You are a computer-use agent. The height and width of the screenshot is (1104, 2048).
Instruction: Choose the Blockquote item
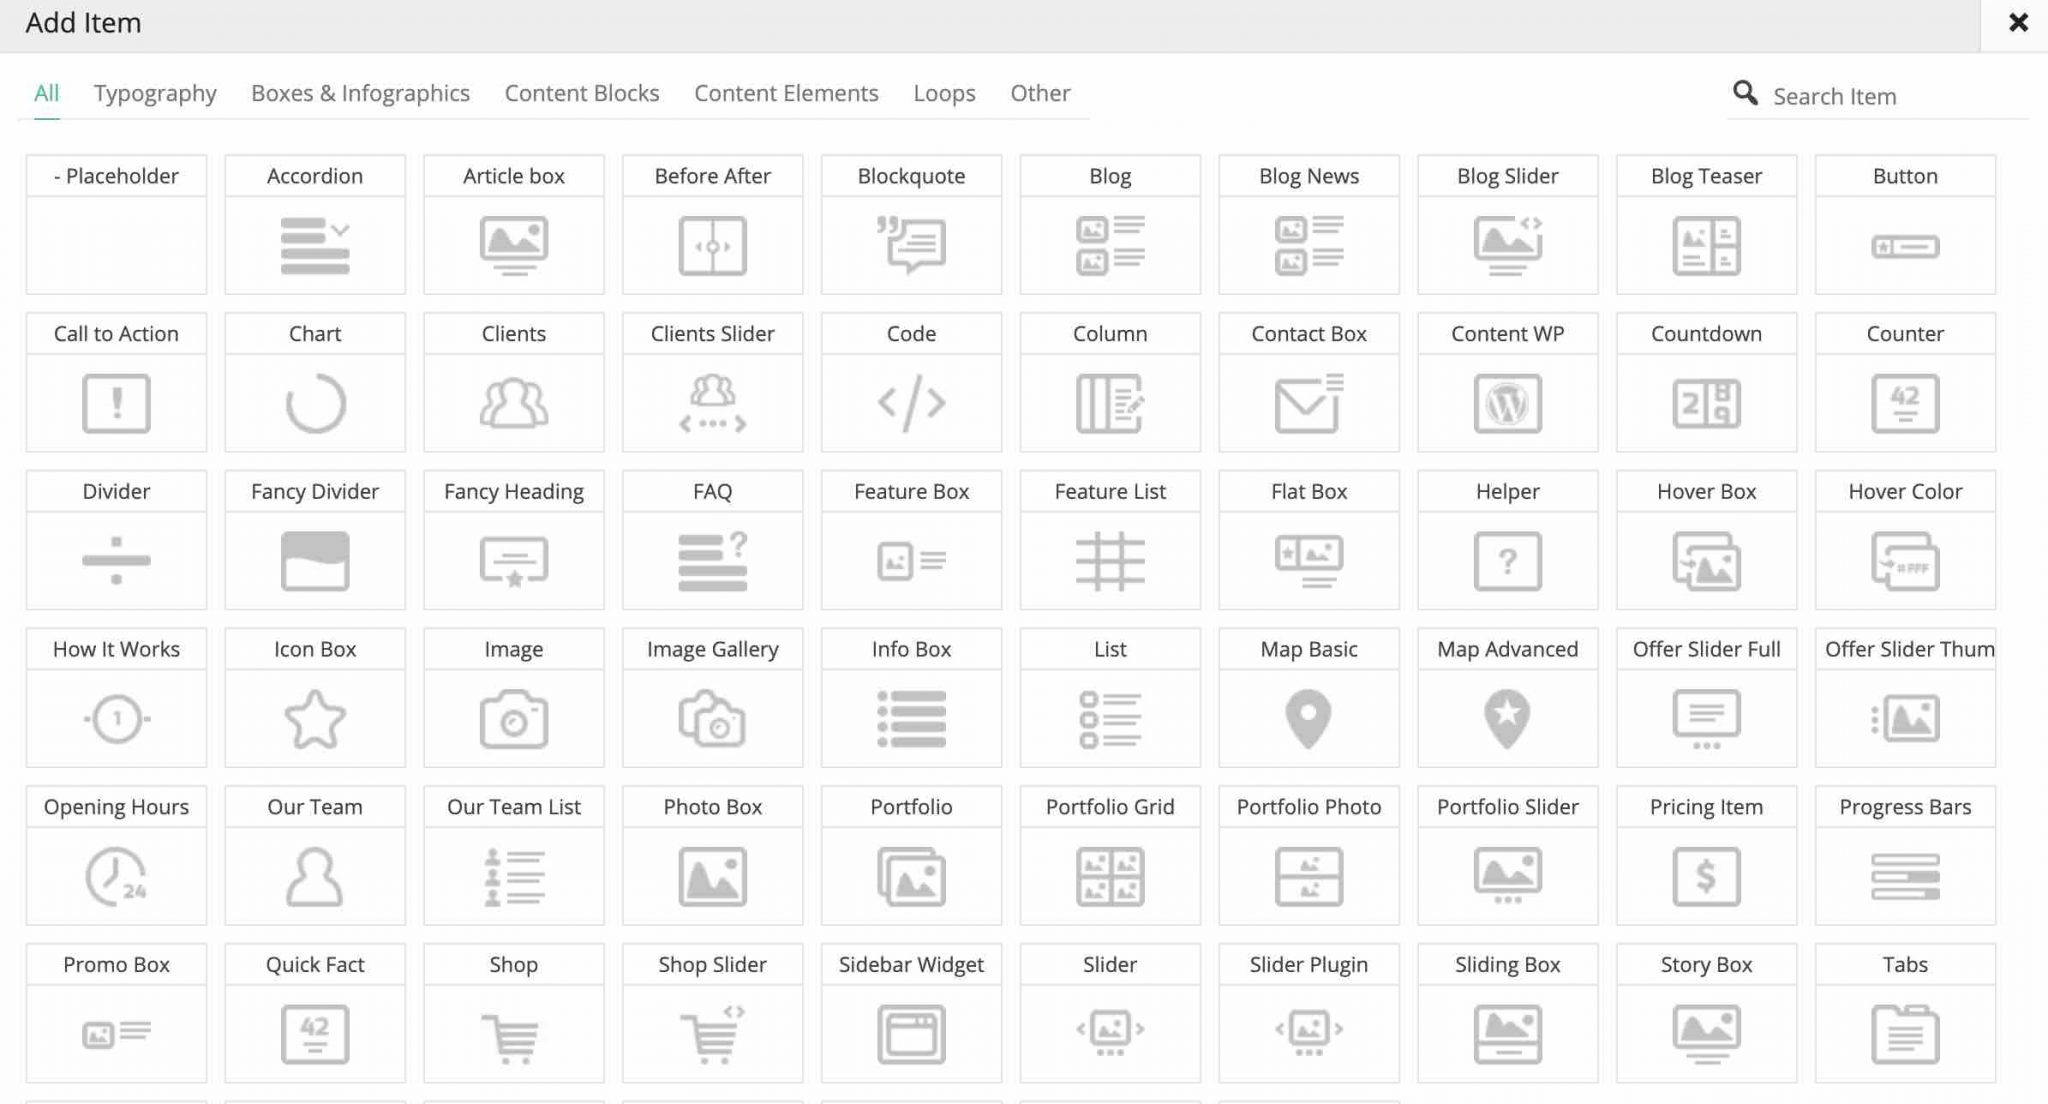911,245
